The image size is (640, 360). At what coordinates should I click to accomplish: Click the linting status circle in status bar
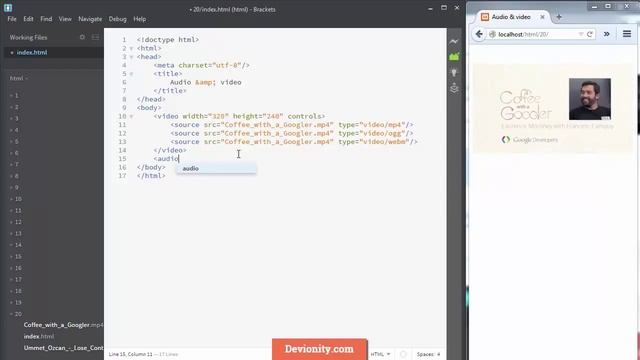click(403, 354)
